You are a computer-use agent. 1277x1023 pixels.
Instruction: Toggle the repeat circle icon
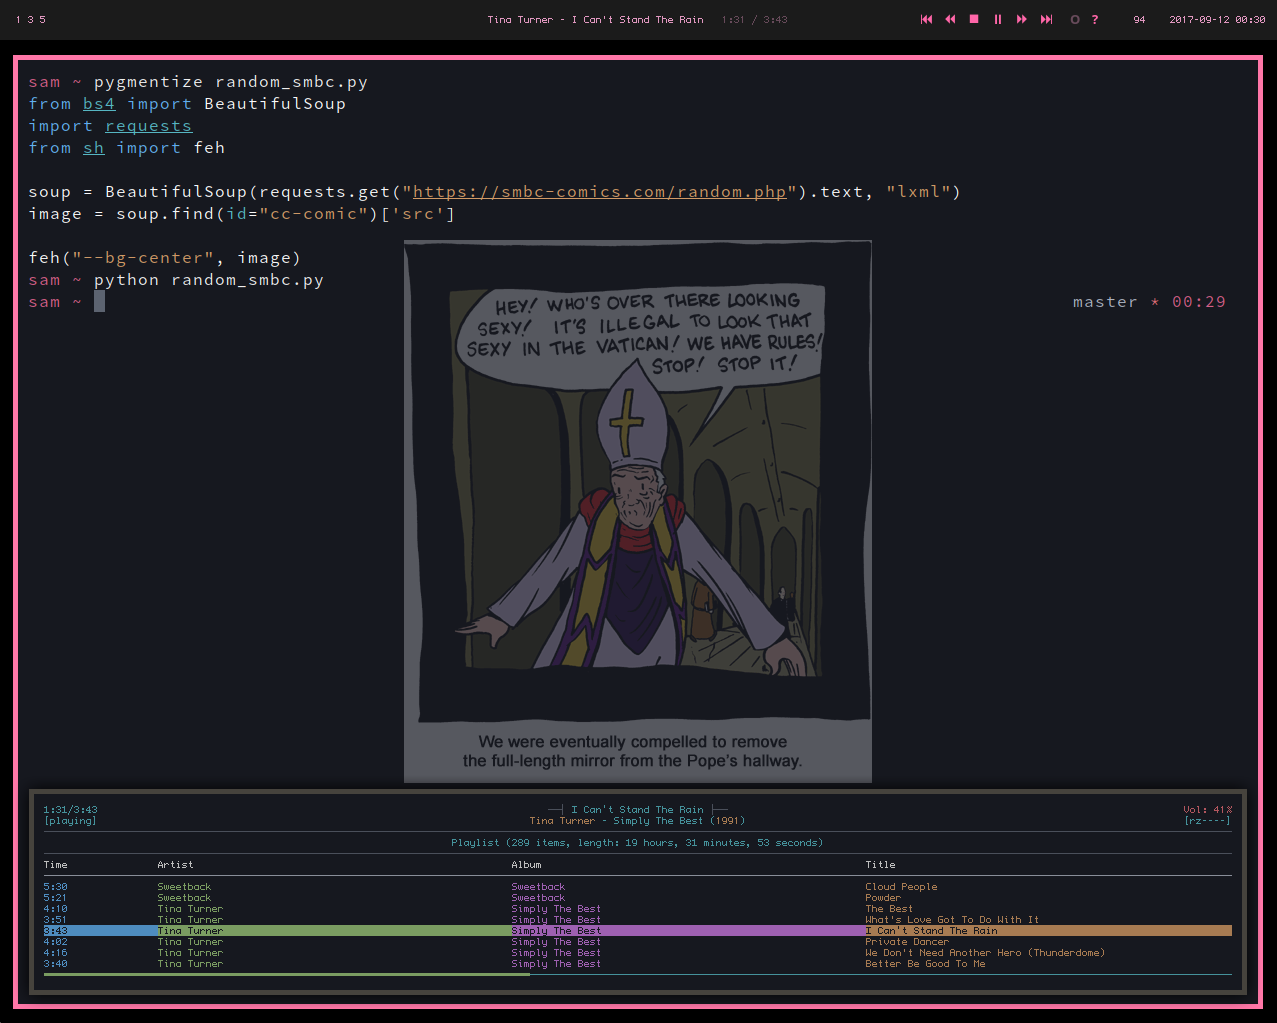(x=1075, y=19)
